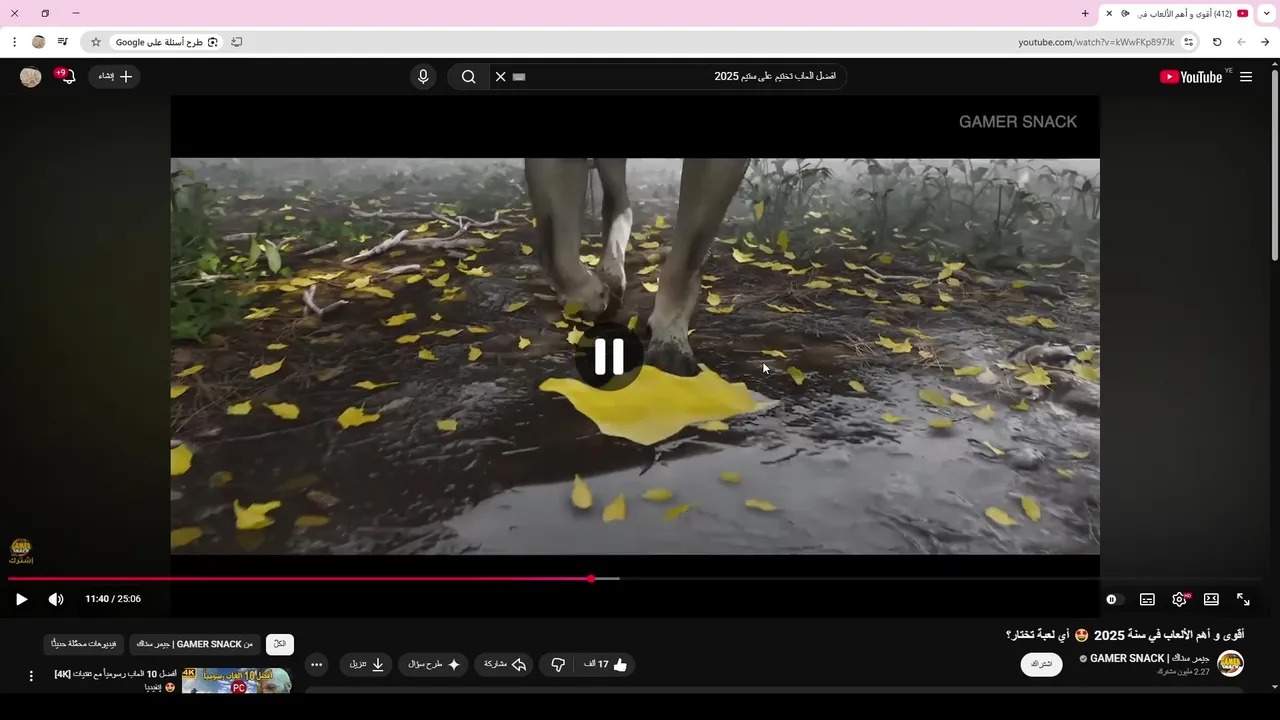Click the 11:40 / 25:06 time display

(x=113, y=599)
